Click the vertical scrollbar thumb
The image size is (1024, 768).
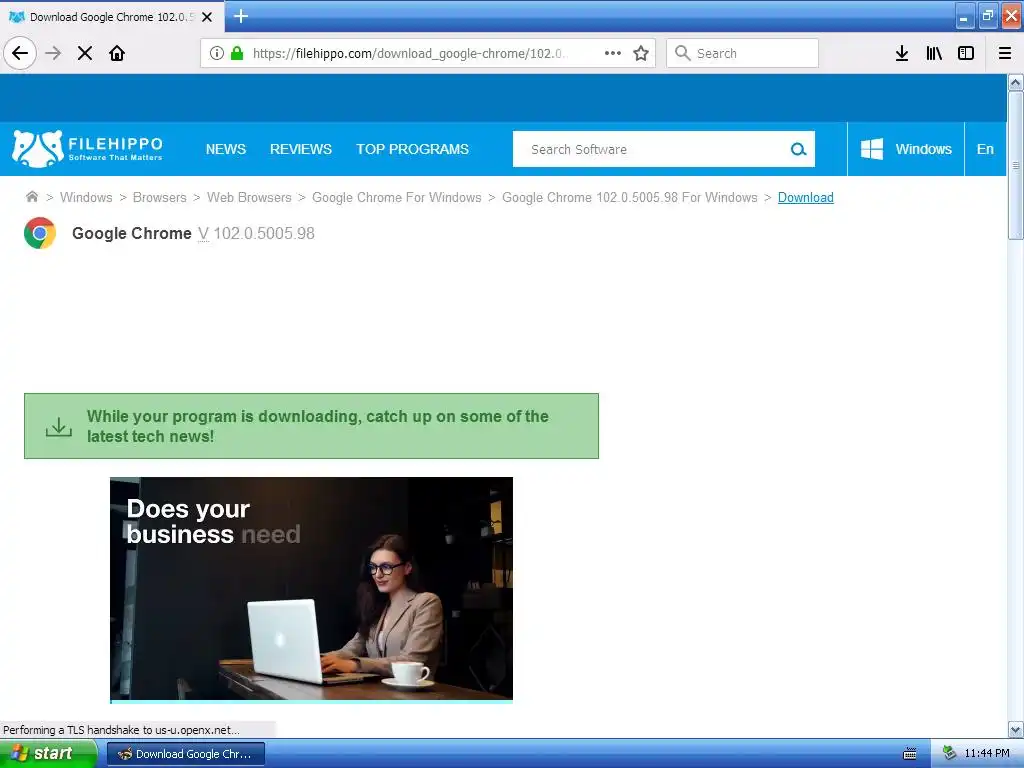pos(1015,166)
